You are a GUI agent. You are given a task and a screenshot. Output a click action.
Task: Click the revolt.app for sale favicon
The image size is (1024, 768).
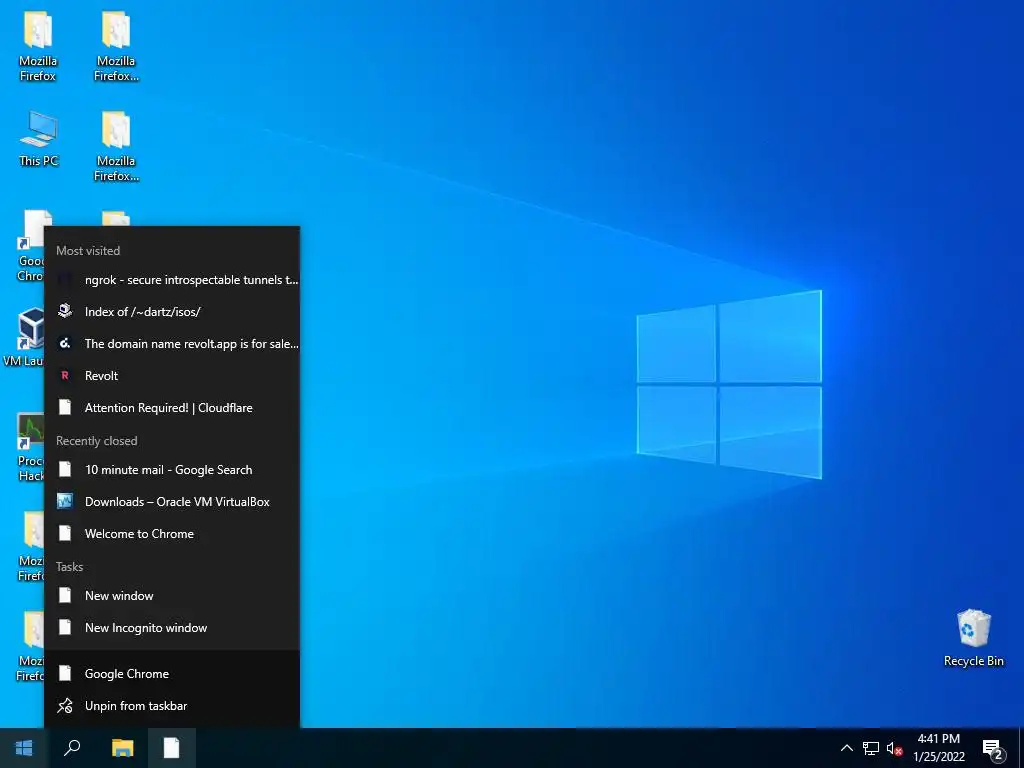coord(65,343)
